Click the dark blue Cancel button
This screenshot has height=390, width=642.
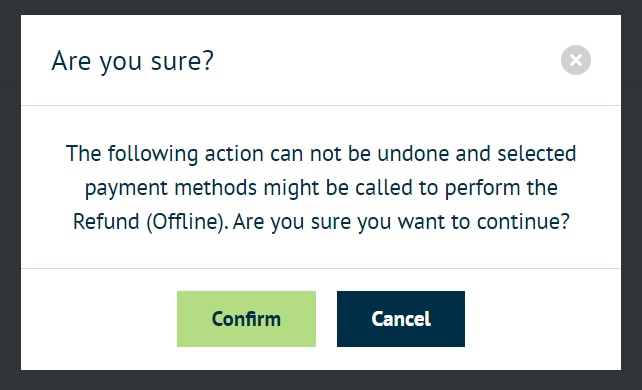pyautogui.click(x=401, y=319)
